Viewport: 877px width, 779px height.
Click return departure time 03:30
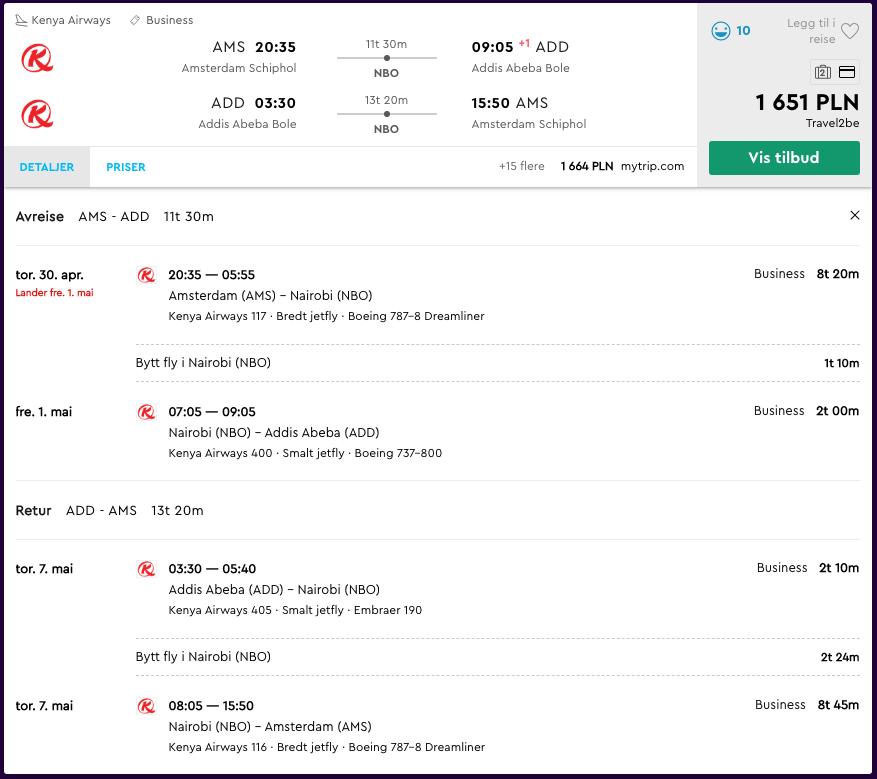pos(275,103)
